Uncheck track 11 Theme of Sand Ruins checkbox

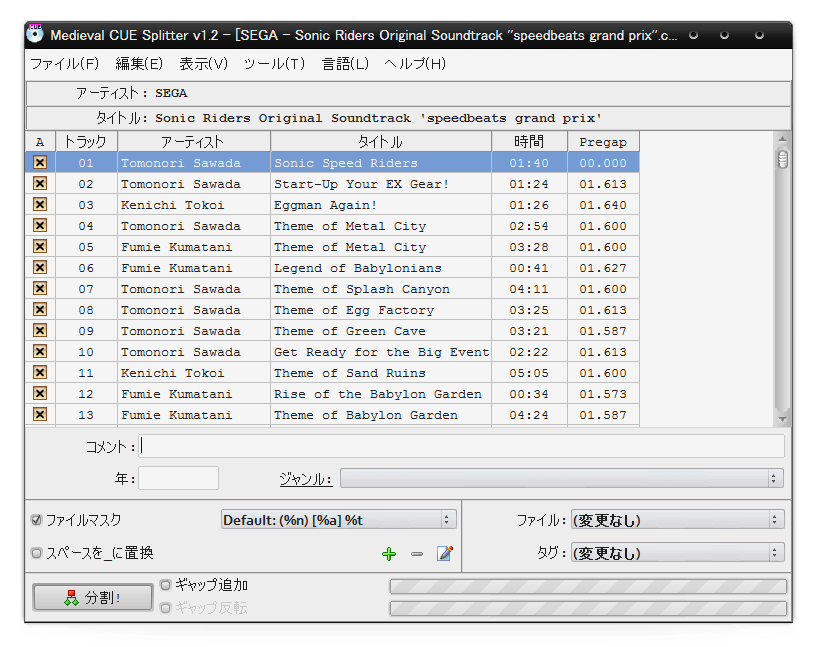pos(40,372)
